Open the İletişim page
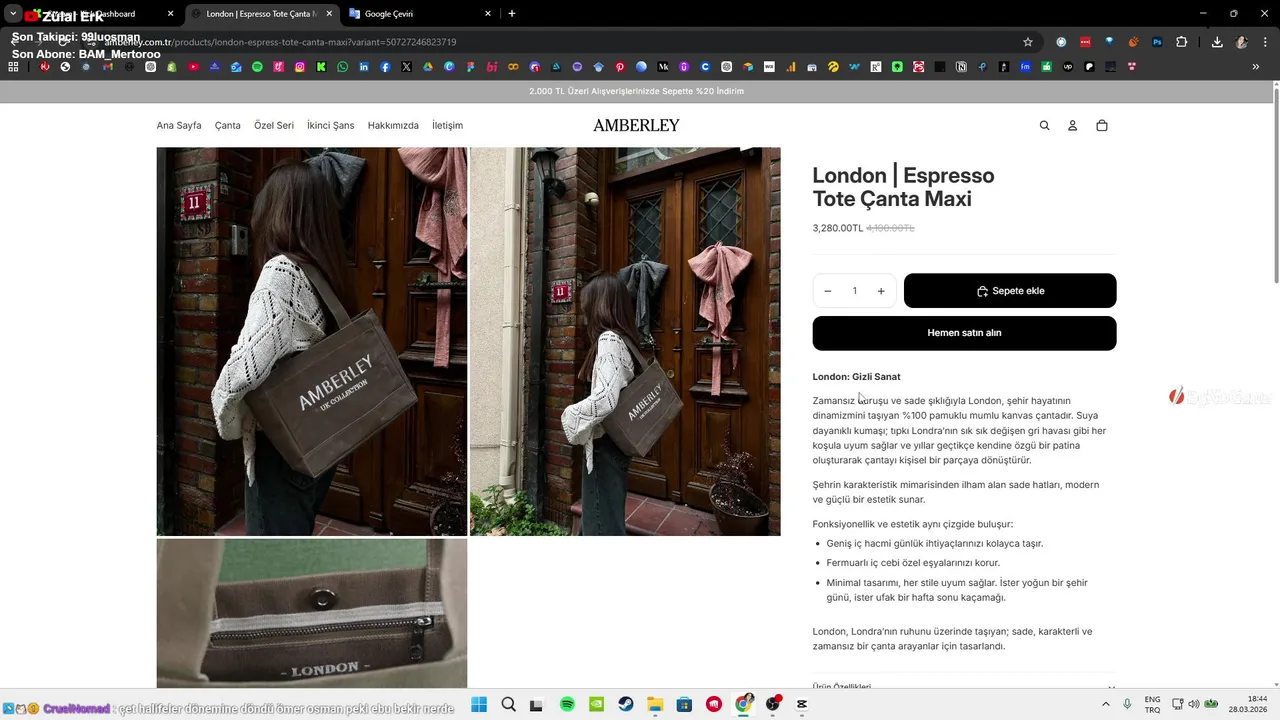1280x720 pixels. [x=447, y=126]
